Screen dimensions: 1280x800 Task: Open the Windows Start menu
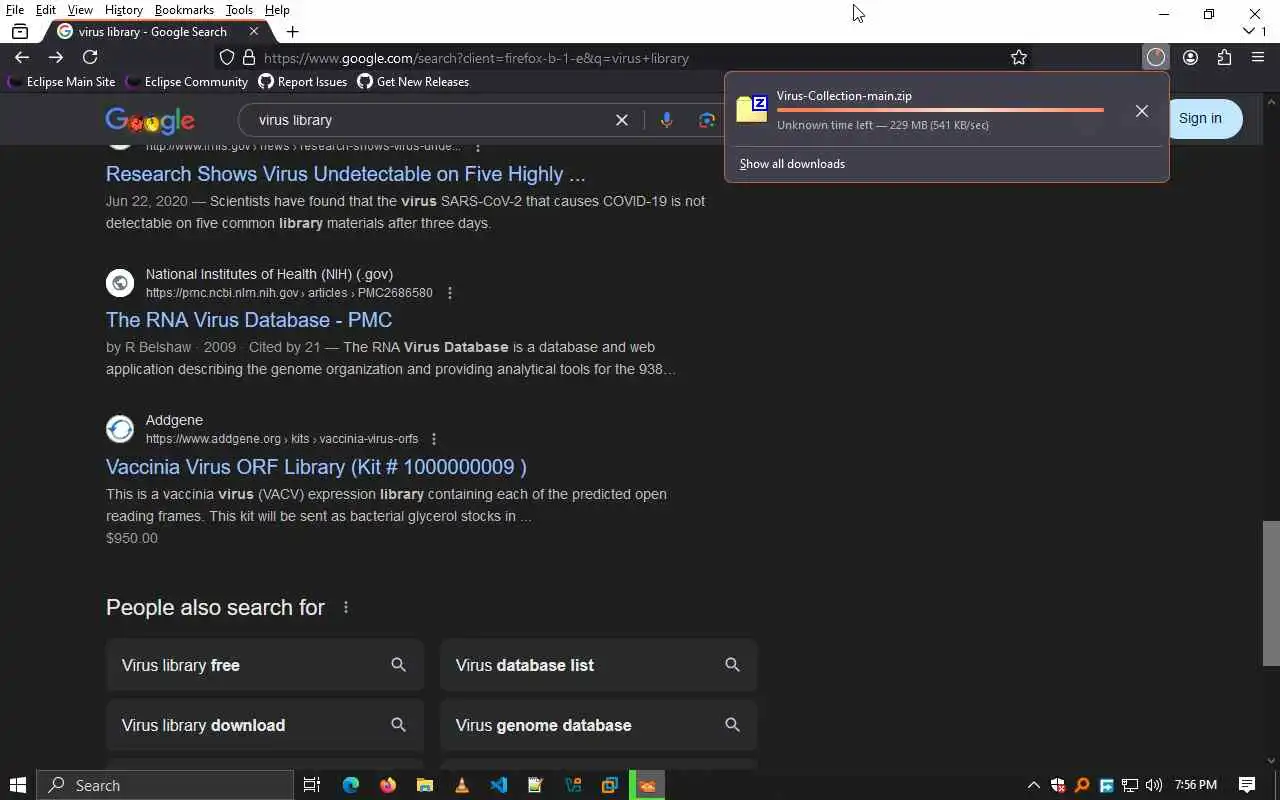pyautogui.click(x=18, y=785)
